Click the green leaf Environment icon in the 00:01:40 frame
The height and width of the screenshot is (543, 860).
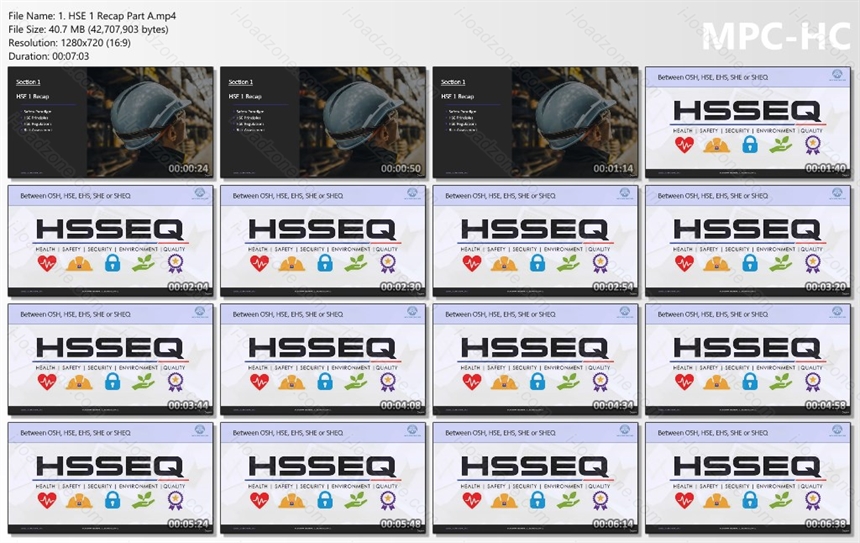(780, 145)
